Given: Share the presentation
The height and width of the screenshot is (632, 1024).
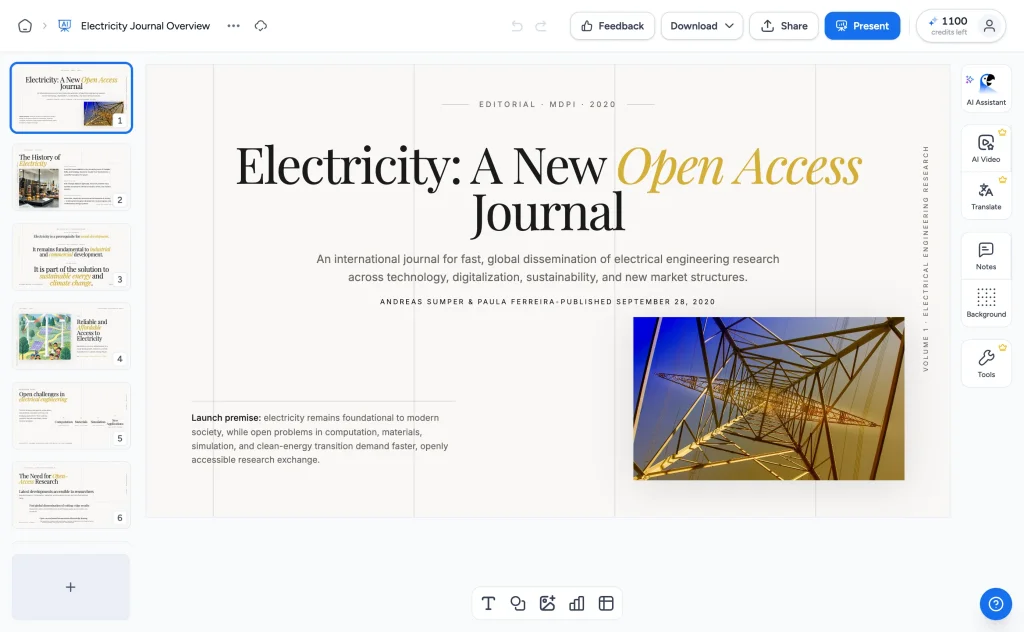Looking at the screenshot, I should pyautogui.click(x=784, y=26).
